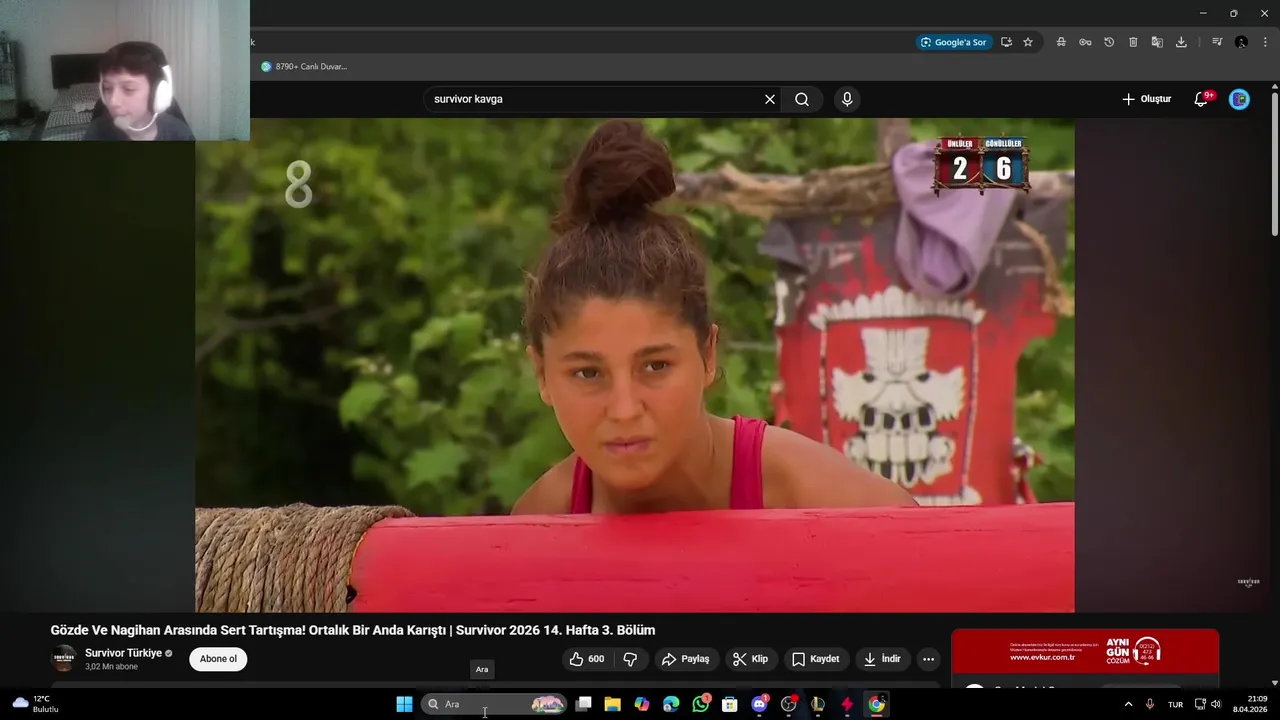Image resolution: width=1280 pixels, height=720 pixels.
Task: Click the Kaydet save button
Action: point(815,659)
